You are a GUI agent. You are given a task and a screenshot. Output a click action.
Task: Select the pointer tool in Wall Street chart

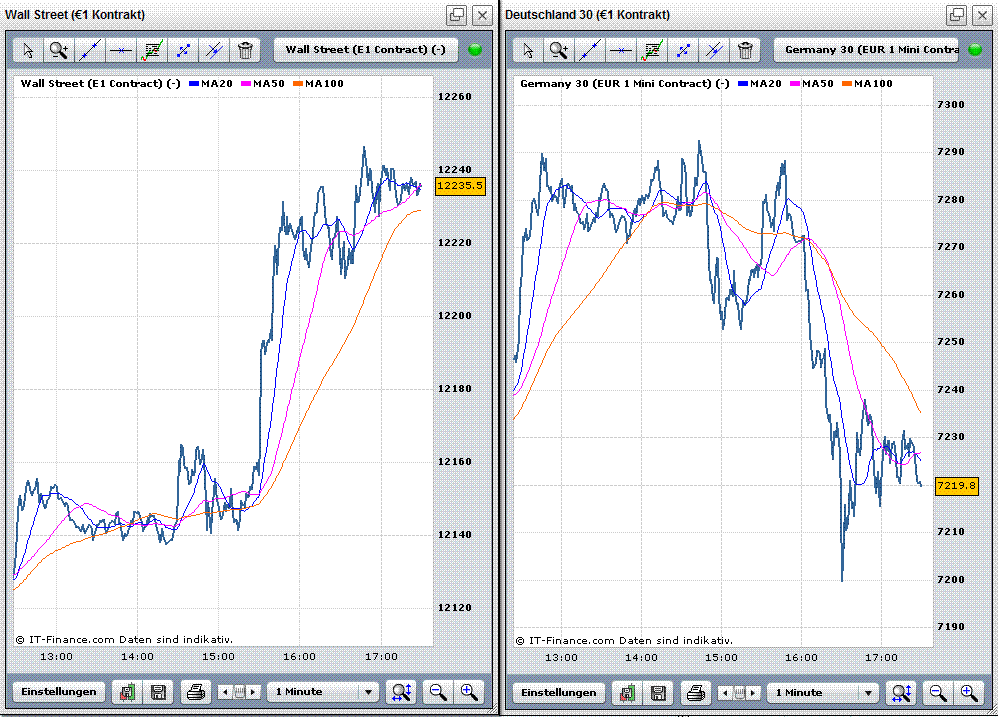coord(28,50)
